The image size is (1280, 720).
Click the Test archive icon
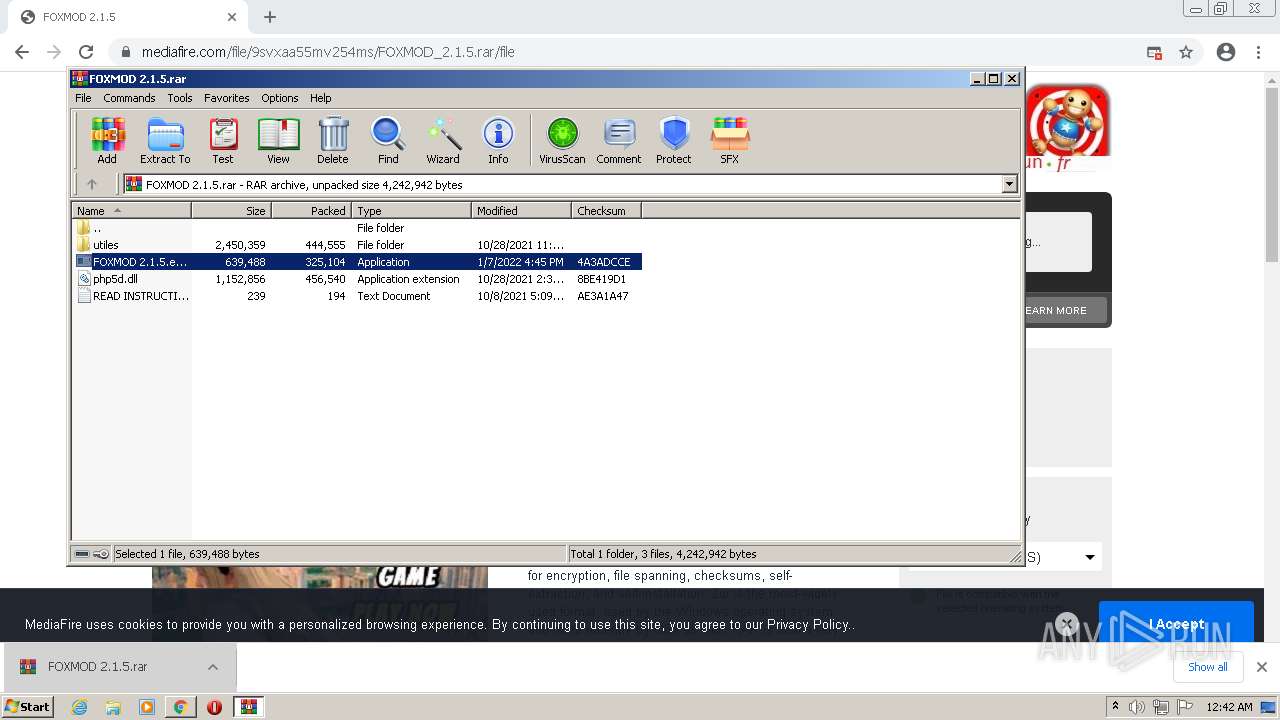(223, 140)
